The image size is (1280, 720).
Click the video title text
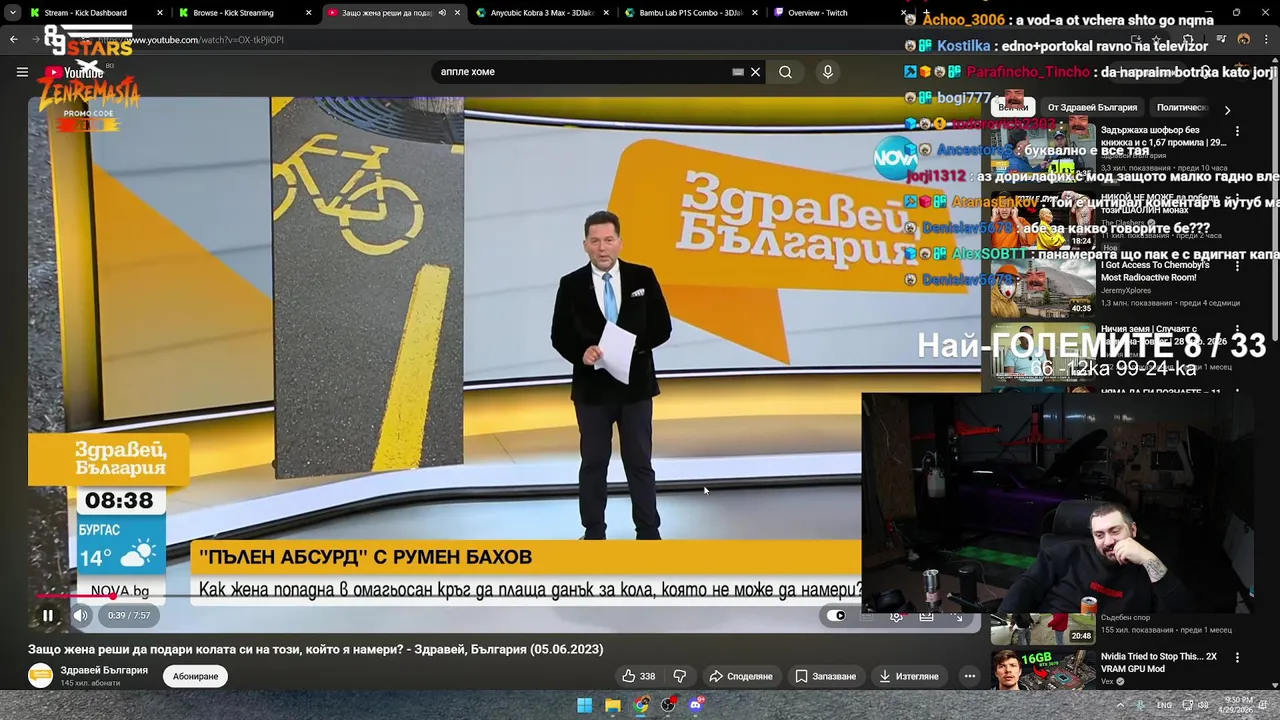pyautogui.click(x=315, y=649)
